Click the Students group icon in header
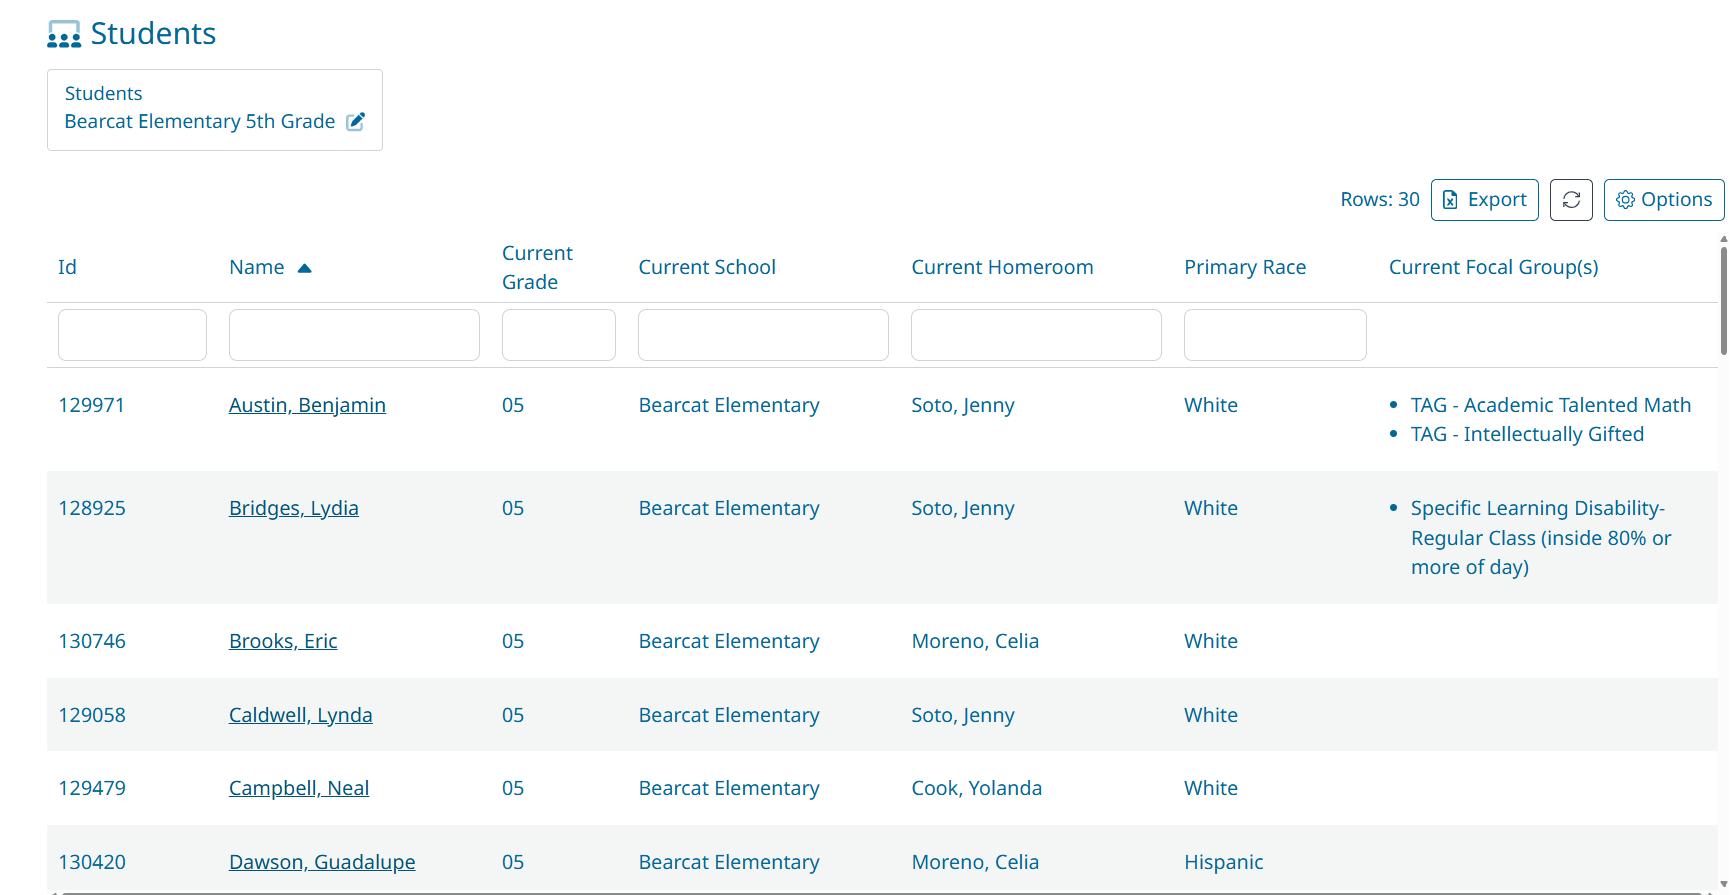This screenshot has height=895, width=1732. click(x=64, y=35)
